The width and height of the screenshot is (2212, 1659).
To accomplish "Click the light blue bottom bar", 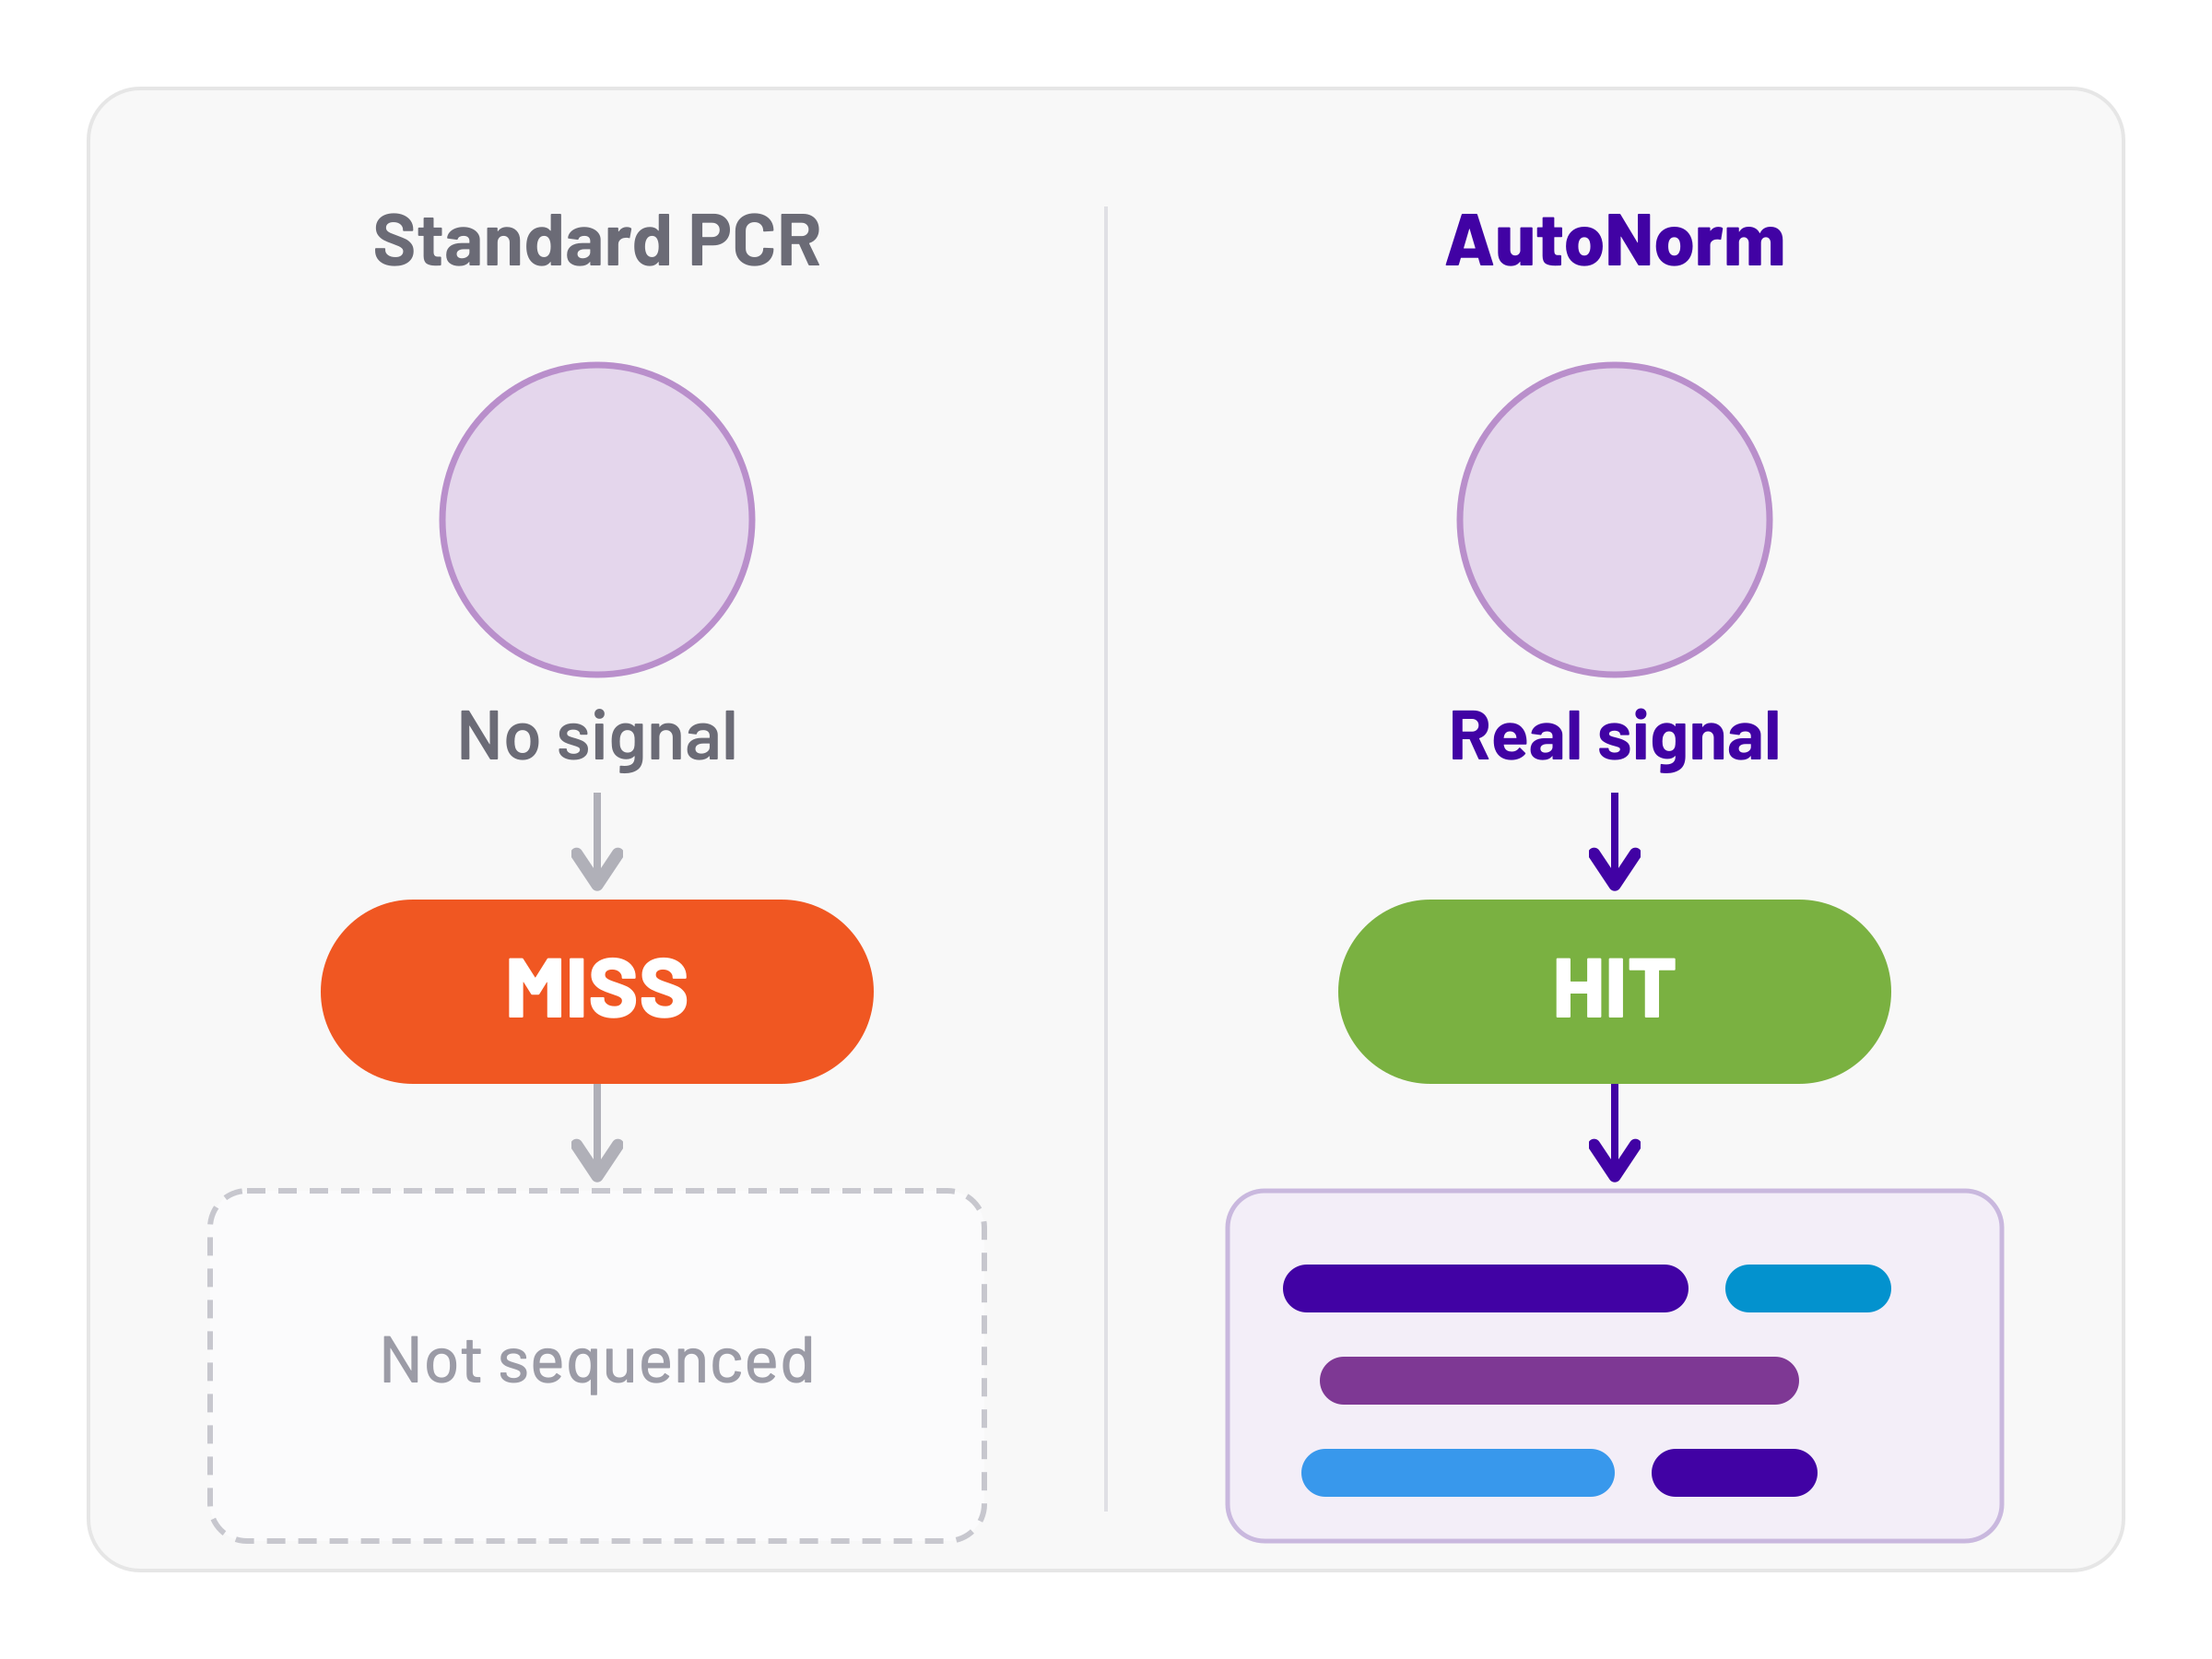I will 1458,1473.
